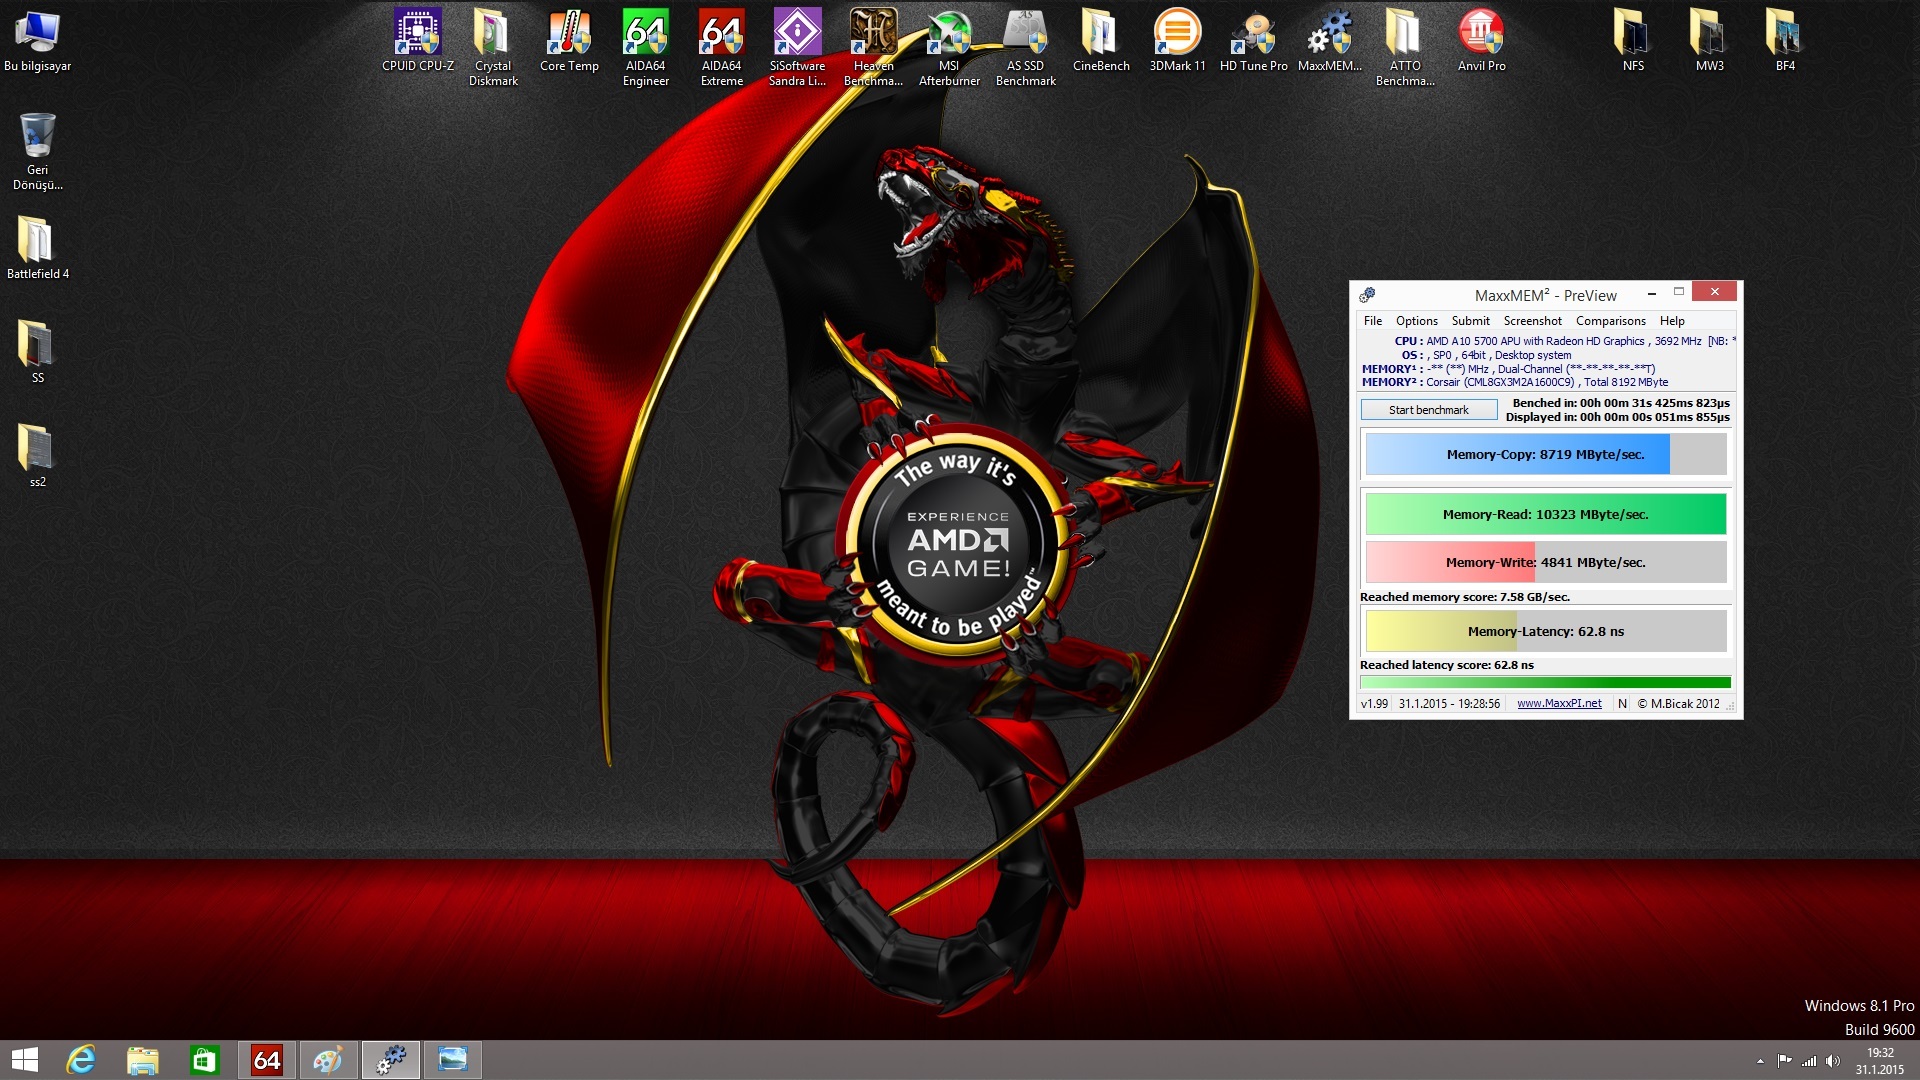The width and height of the screenshot is (1920, 1080).
Task: Select the SS folder on desktop
Action: click(37, 352)
